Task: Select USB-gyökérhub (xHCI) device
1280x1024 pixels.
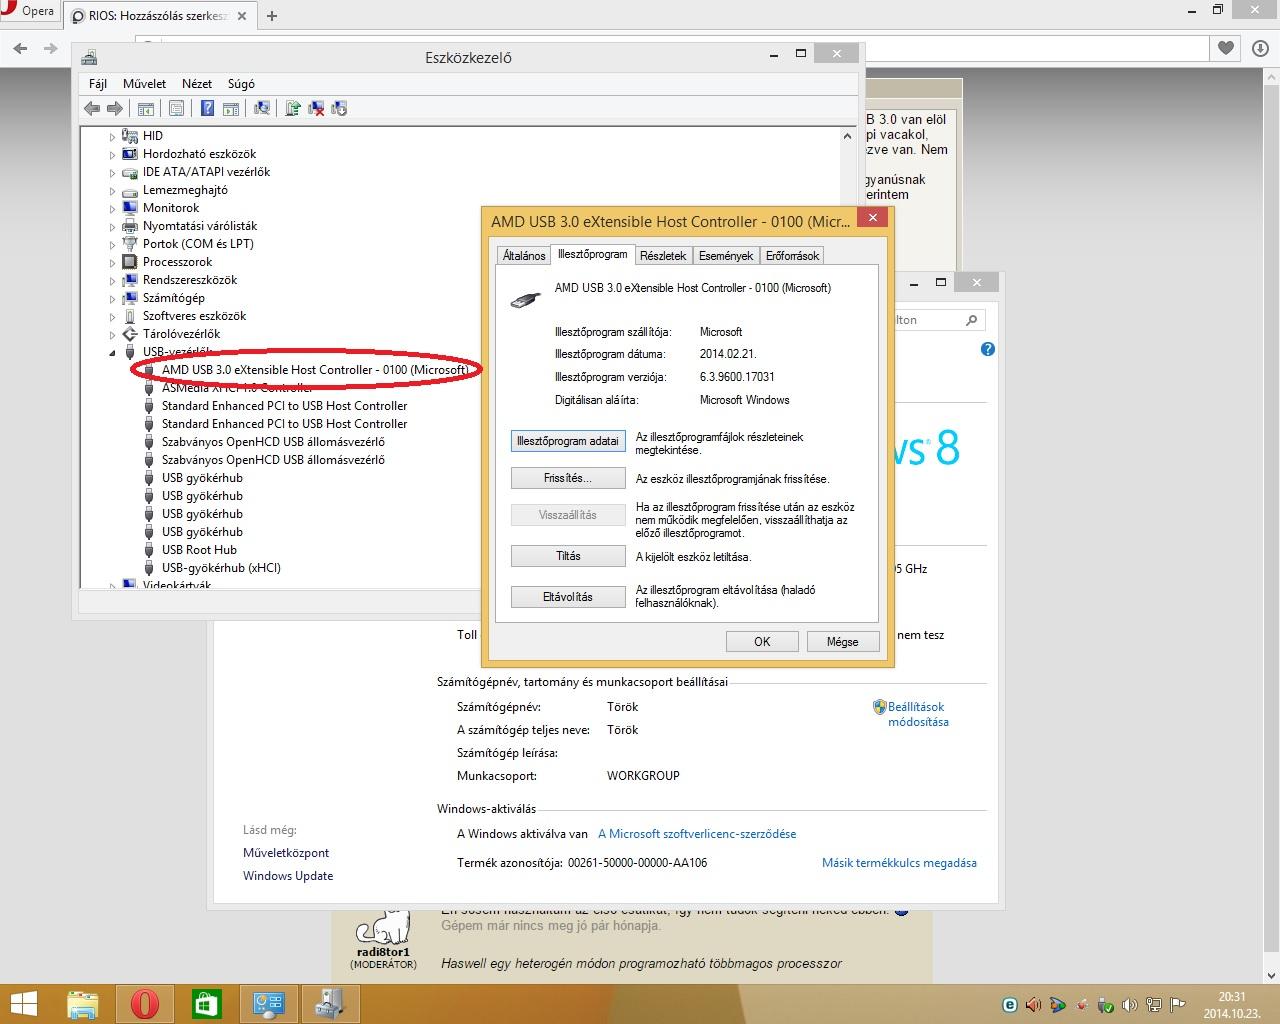Action: point(221,568)
